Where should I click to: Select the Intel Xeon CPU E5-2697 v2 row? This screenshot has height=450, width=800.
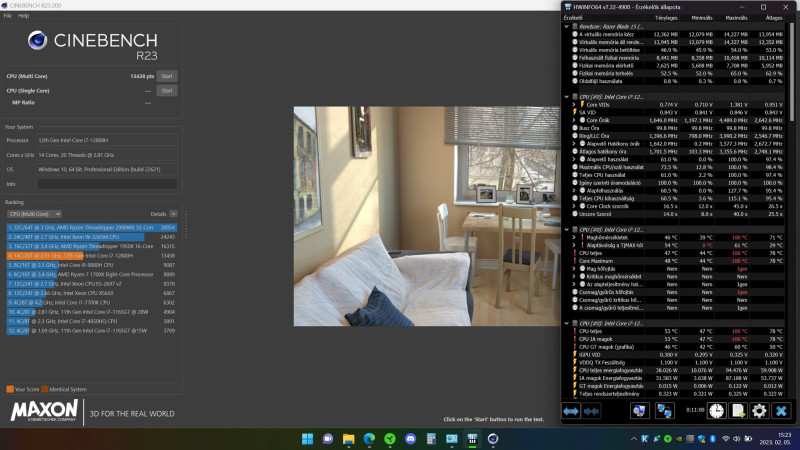(x=92, y=284)
